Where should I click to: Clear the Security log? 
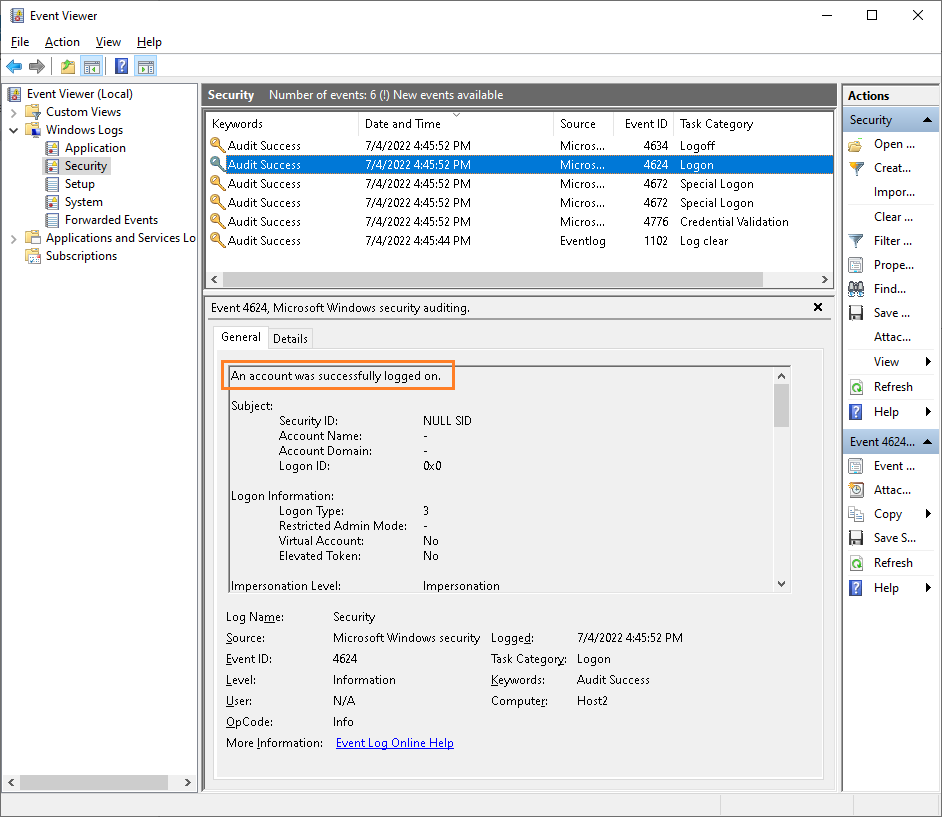[x=885, y=216]
